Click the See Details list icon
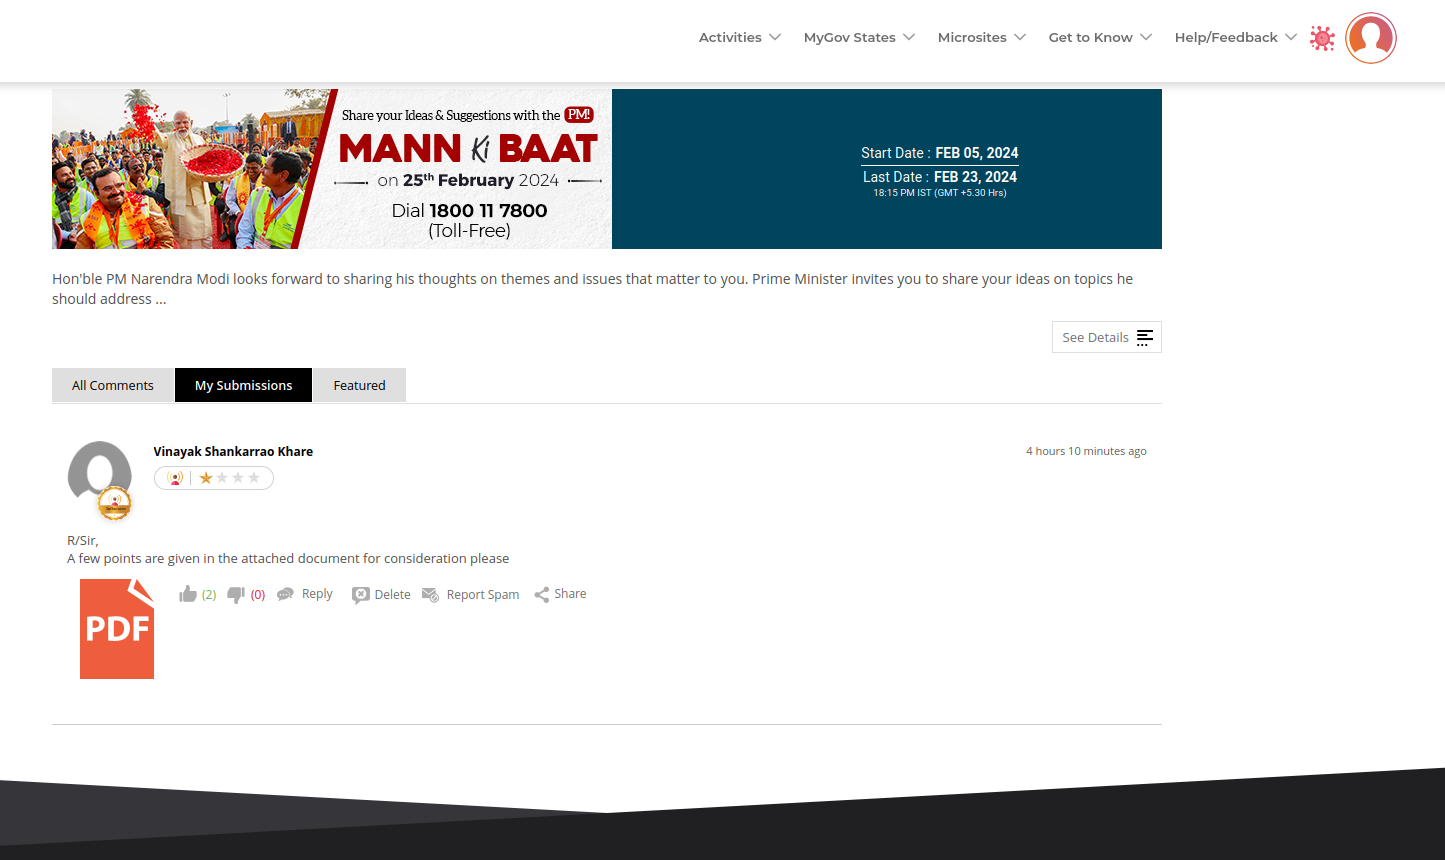 (x=1145, y=338)
